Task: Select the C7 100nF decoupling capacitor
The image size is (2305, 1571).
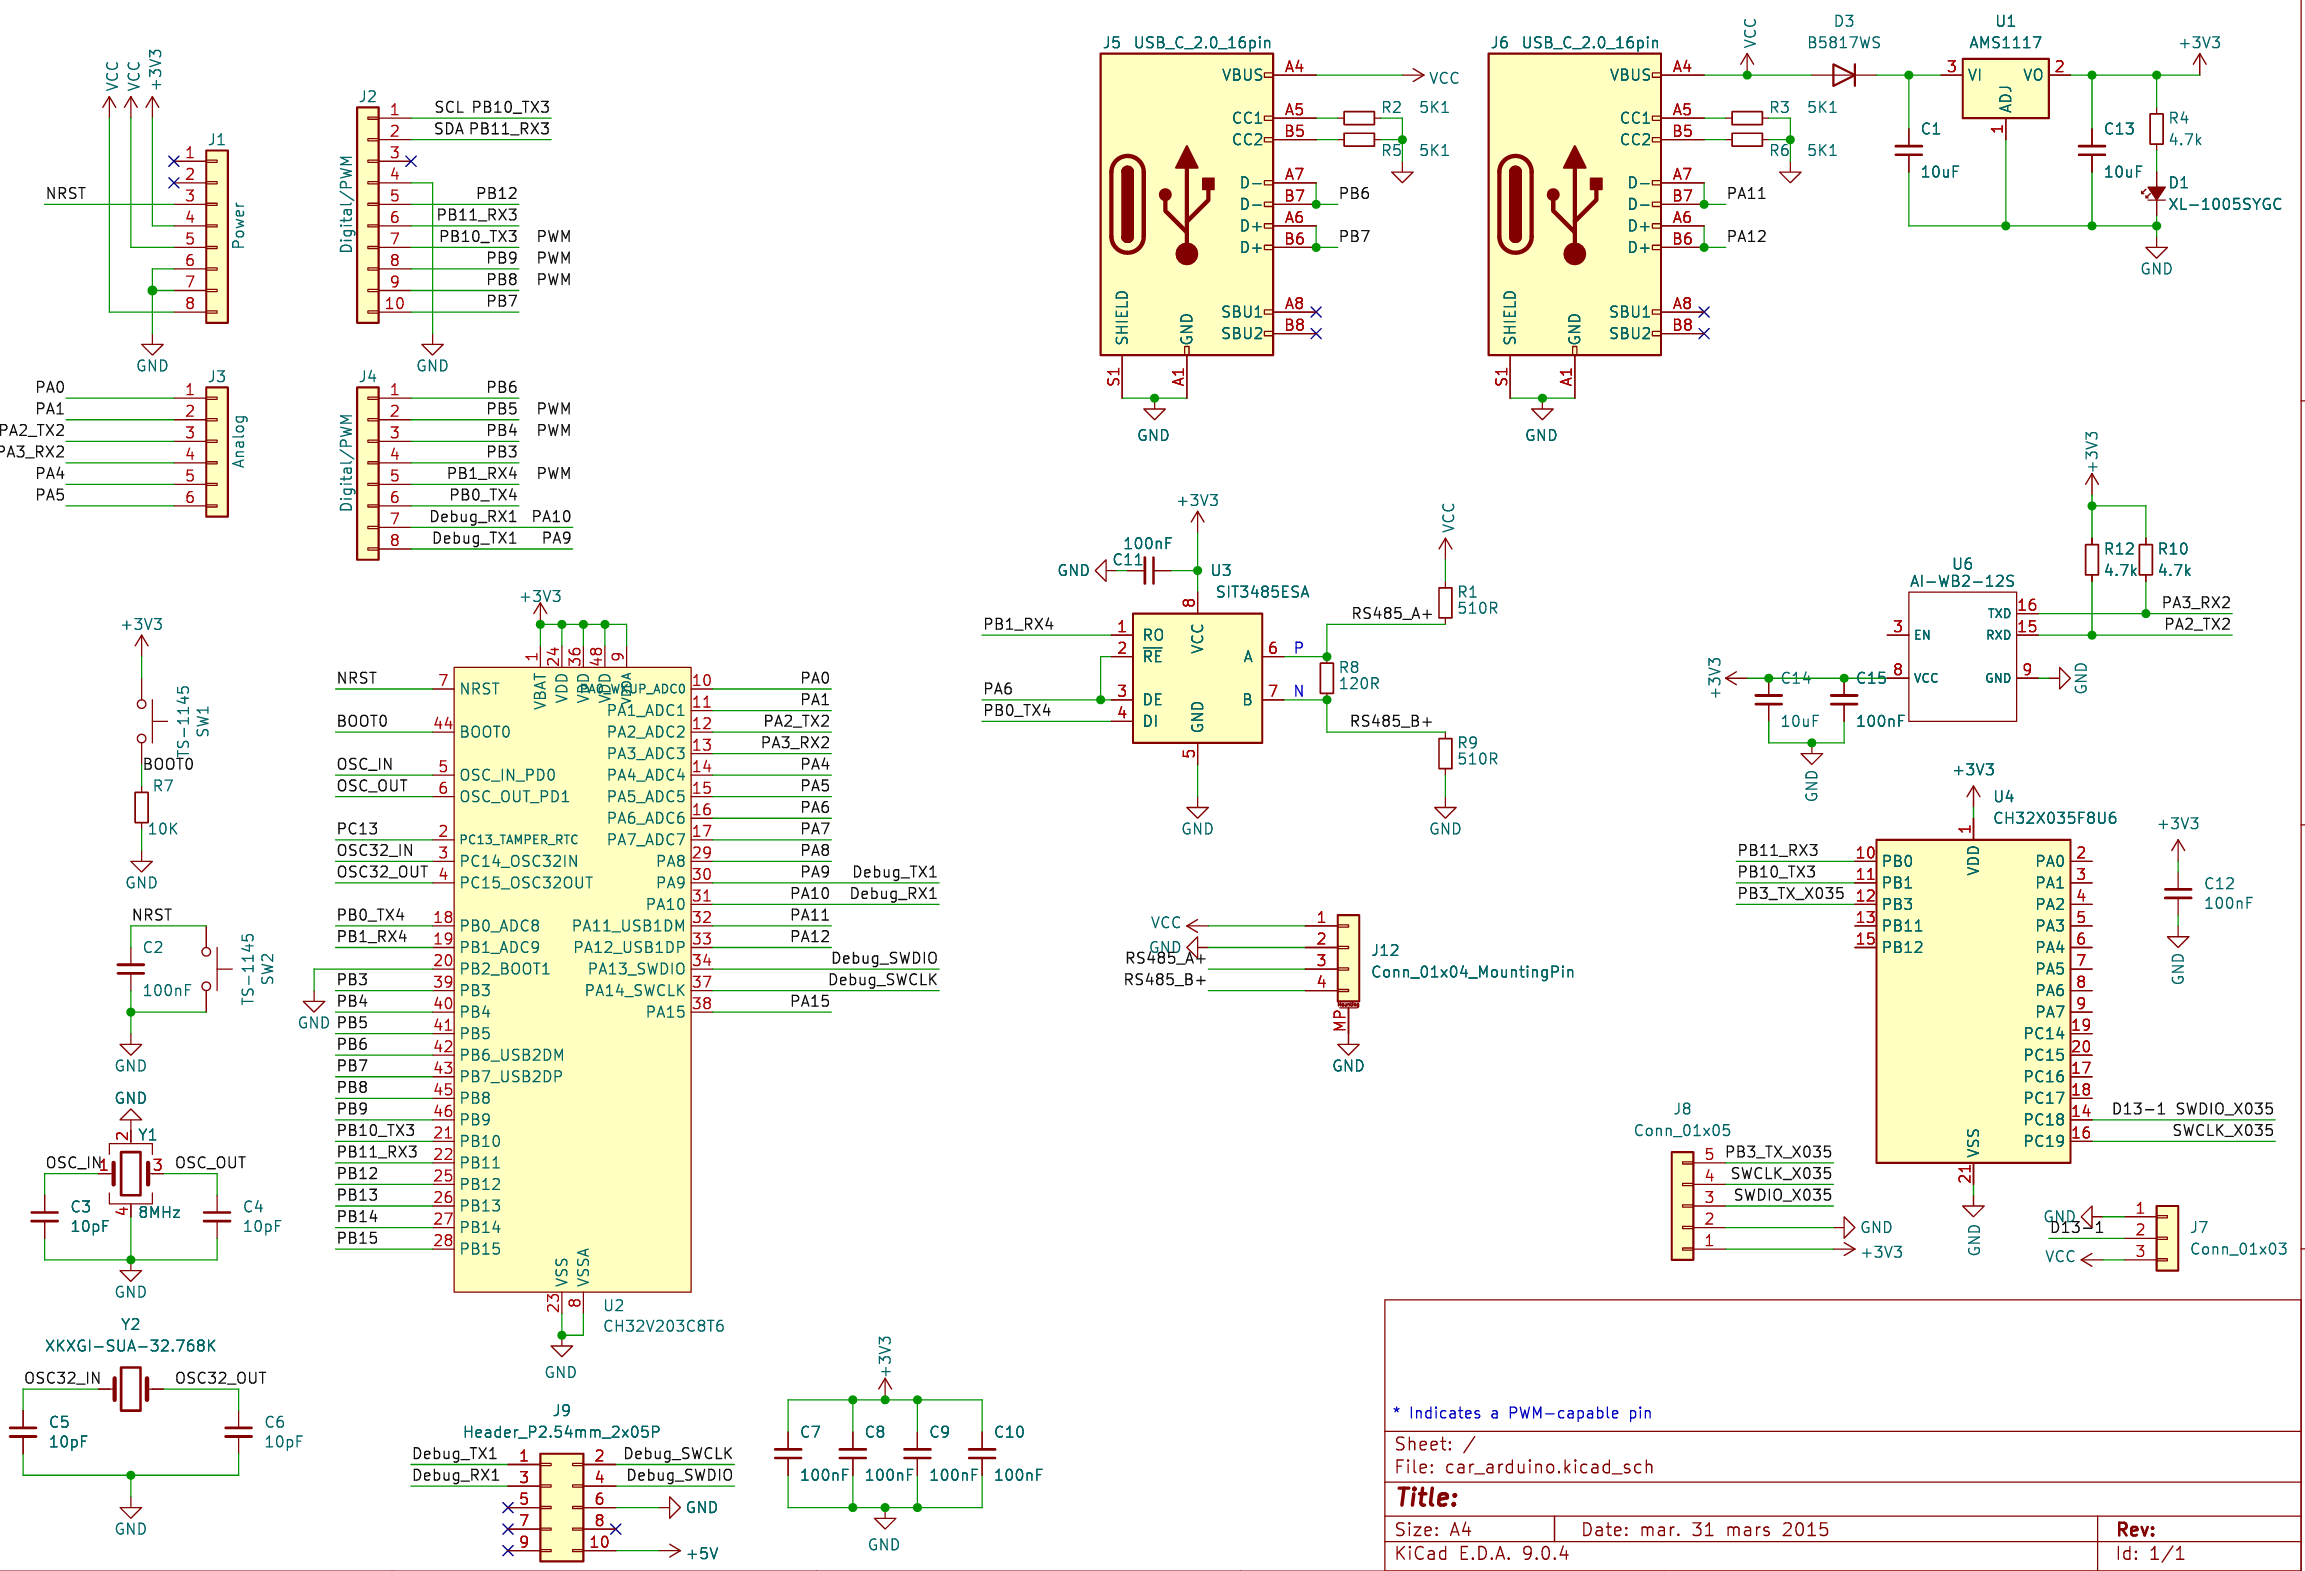Action: 787,1453
